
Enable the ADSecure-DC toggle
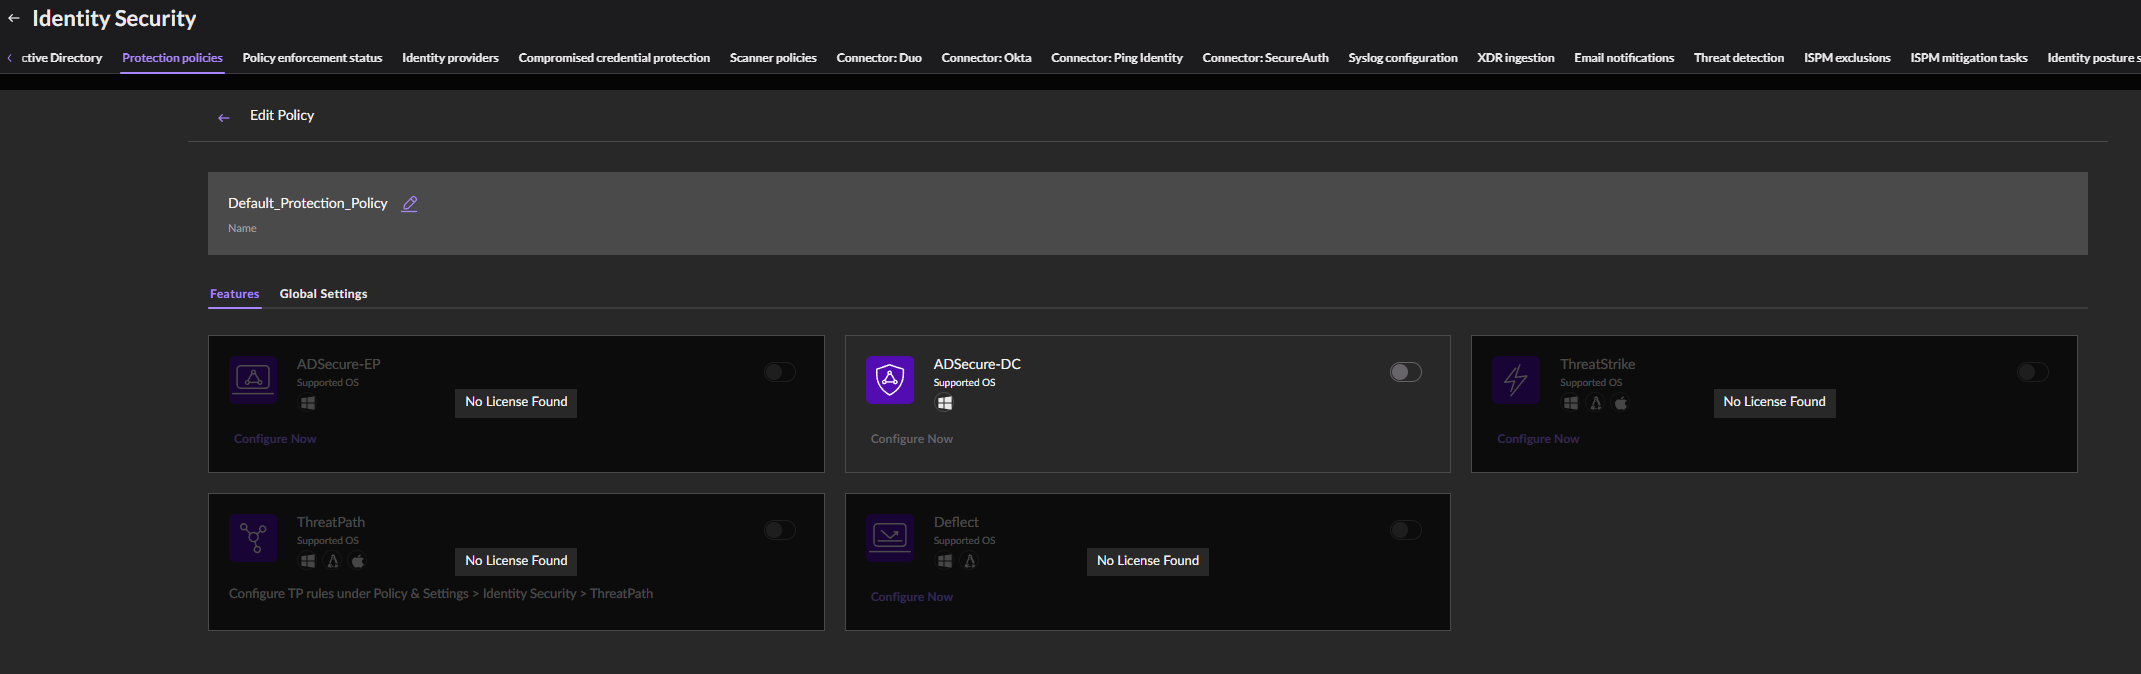tap(1405, 372)
